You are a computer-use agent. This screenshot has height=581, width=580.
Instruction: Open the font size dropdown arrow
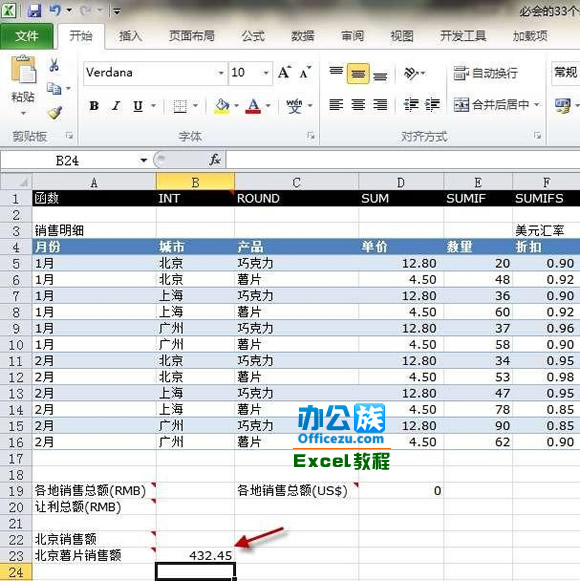(x=266, y=73)
